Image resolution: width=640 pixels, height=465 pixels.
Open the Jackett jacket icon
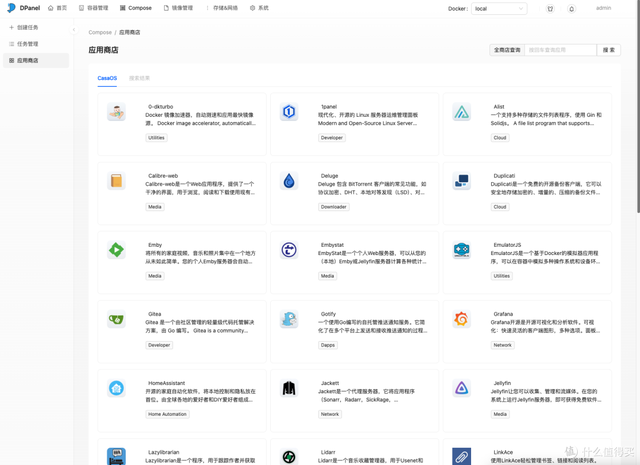tap(289, 388)
